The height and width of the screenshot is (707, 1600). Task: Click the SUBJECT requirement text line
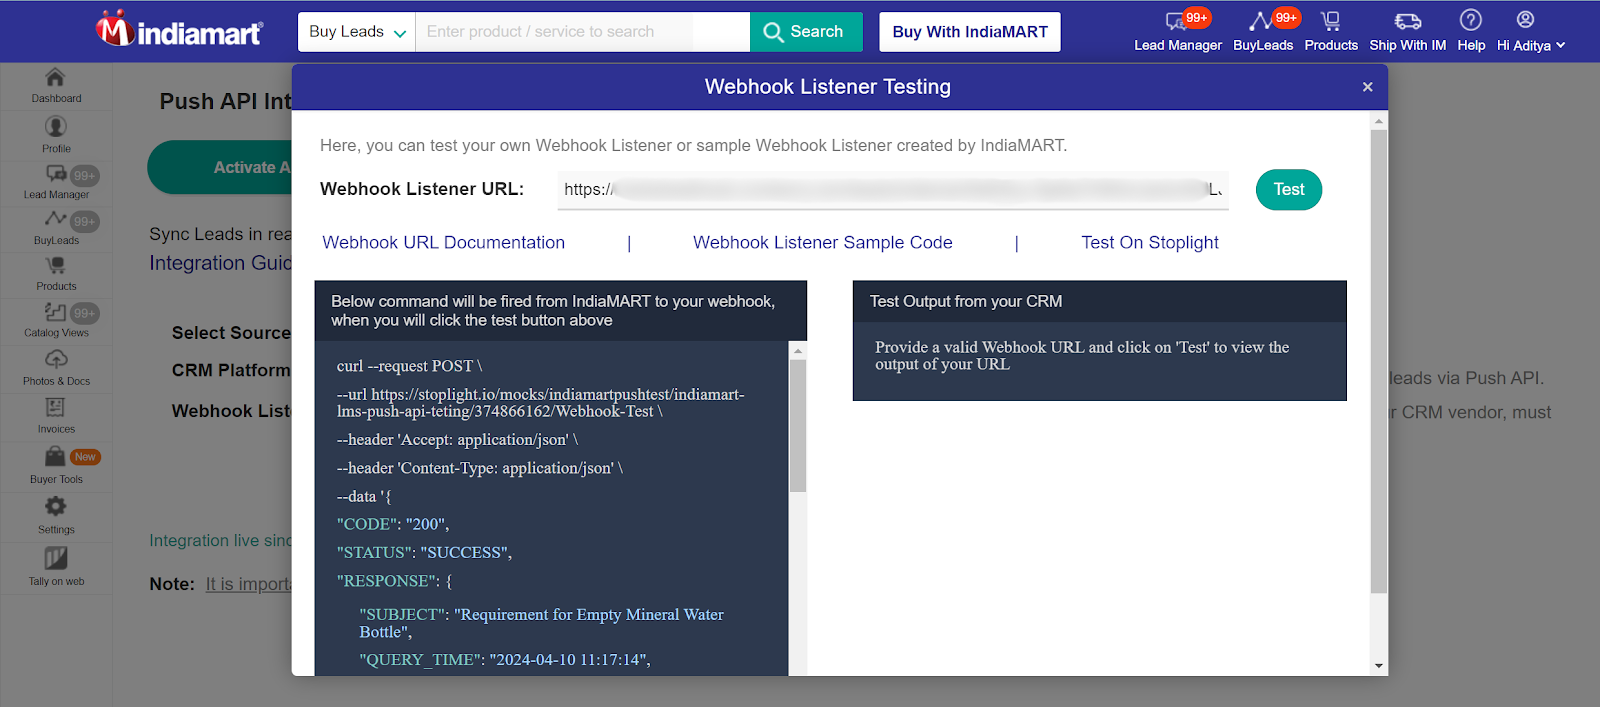point(542,623)
